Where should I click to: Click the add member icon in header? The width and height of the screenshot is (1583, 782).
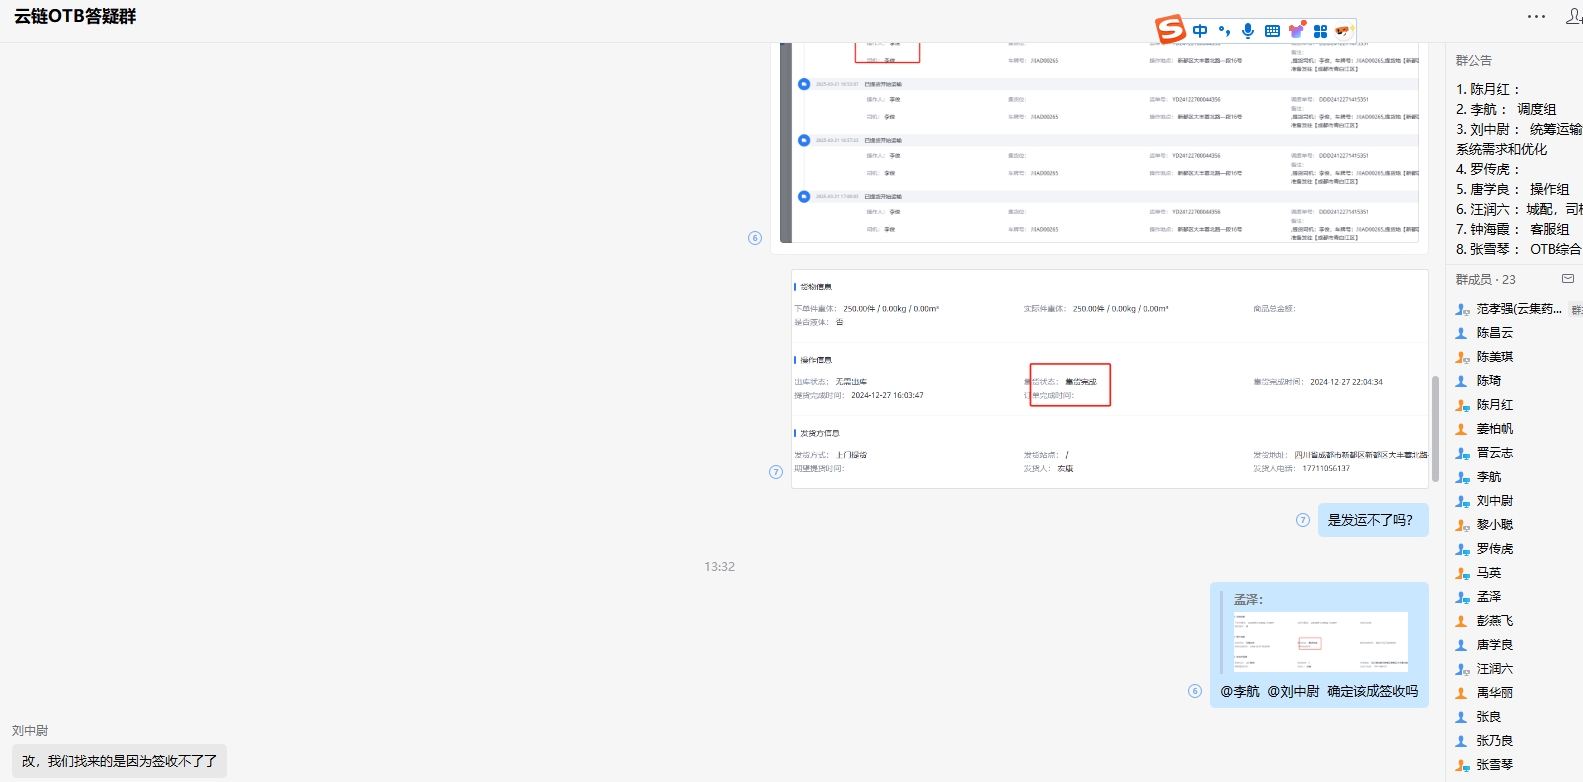click(x=1573, y=16)
